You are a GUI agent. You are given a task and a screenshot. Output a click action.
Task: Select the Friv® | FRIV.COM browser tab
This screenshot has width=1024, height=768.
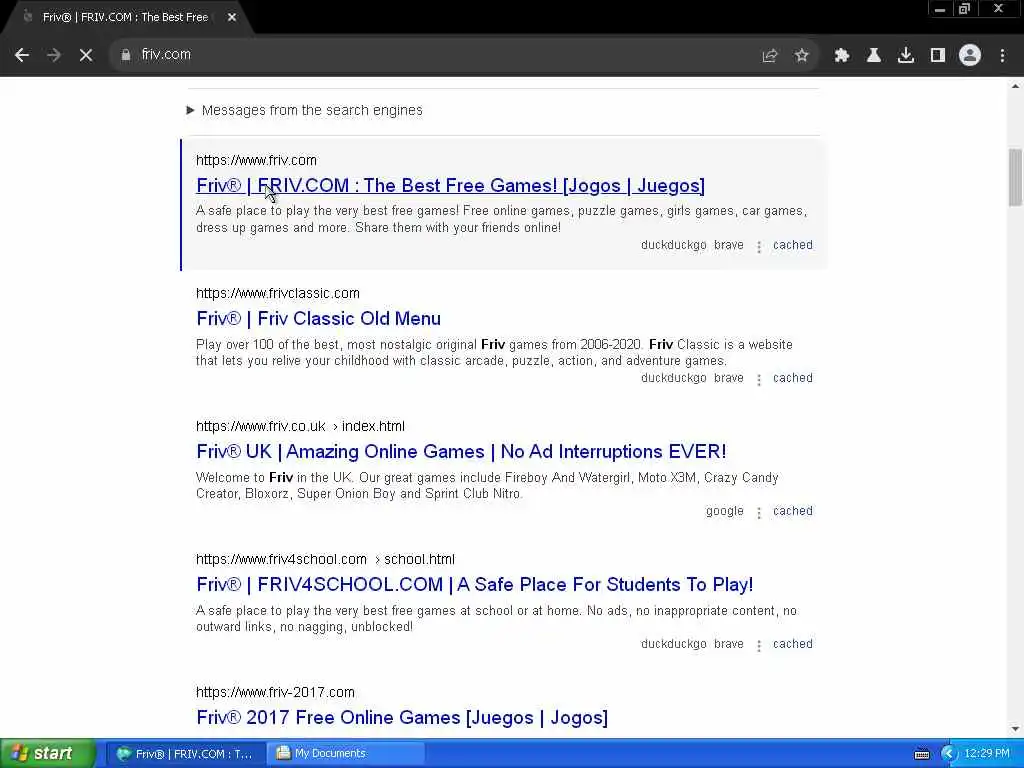point(124,17)
